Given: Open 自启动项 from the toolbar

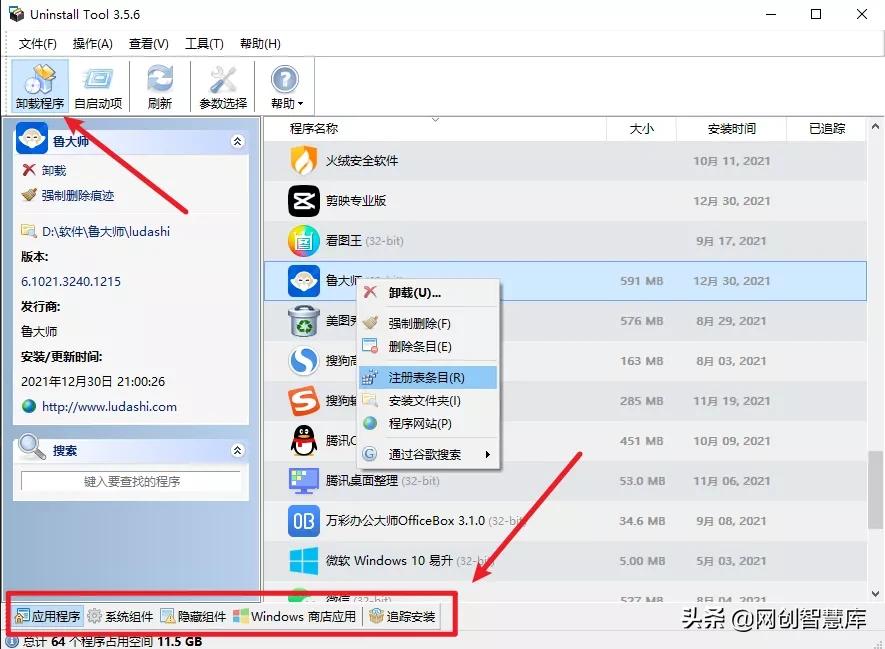Looking at the screenshot, I should [98, 85].
